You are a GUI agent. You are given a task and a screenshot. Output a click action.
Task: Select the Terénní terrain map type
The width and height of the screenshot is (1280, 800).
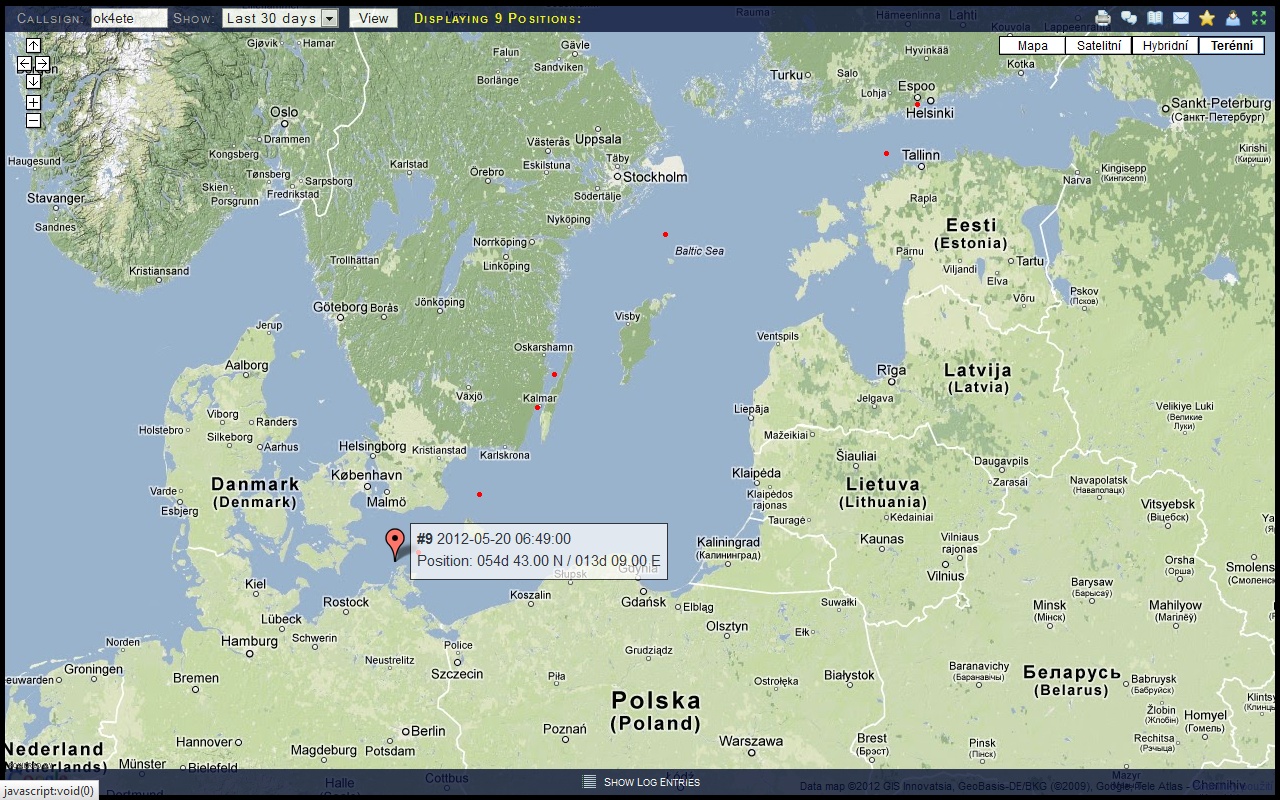pyautogui.click(x=1231, y=46)
